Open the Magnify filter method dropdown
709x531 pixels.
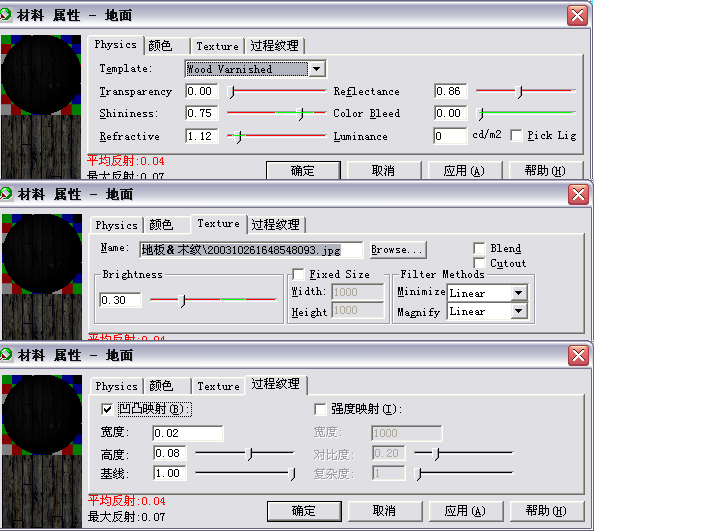point(518,311)
